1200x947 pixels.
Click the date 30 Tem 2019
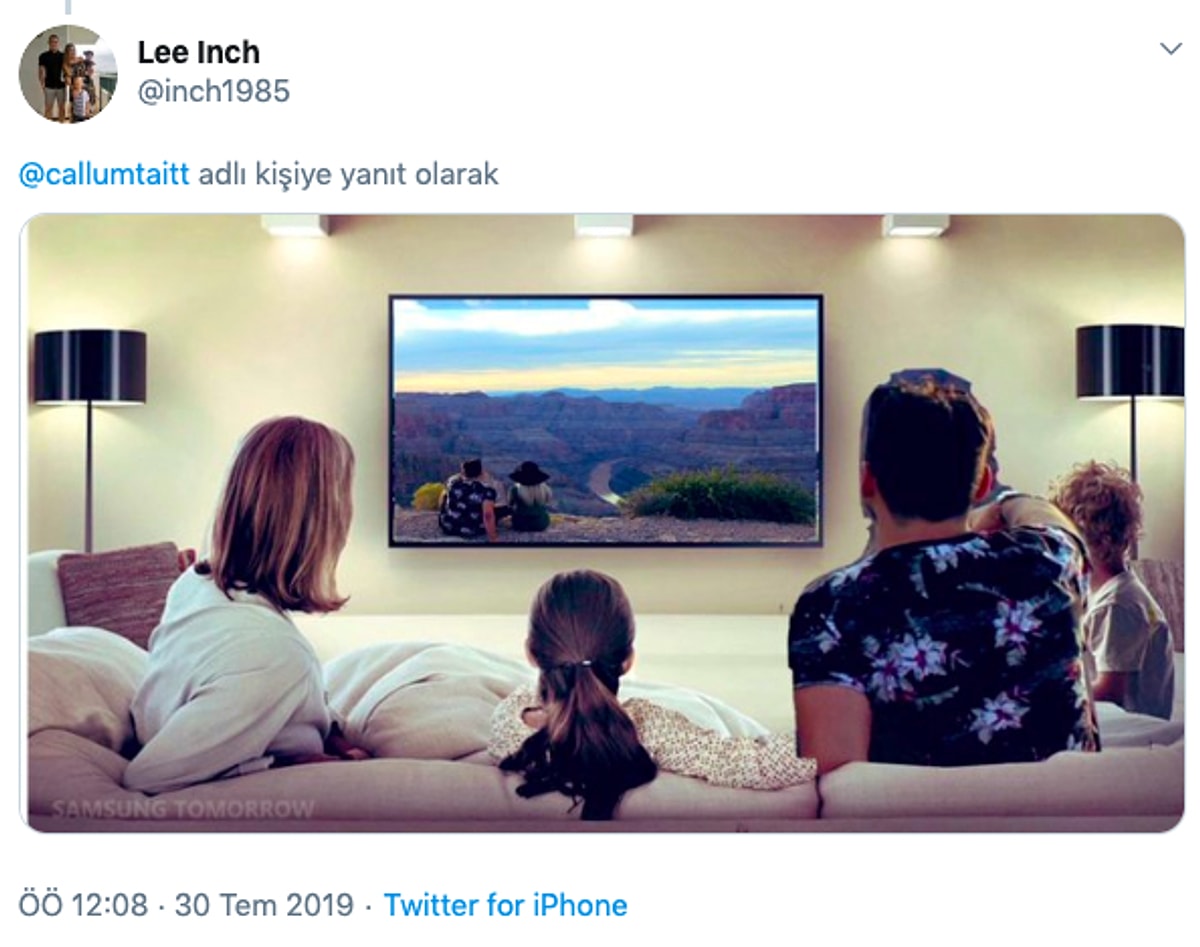click(264, 905)
